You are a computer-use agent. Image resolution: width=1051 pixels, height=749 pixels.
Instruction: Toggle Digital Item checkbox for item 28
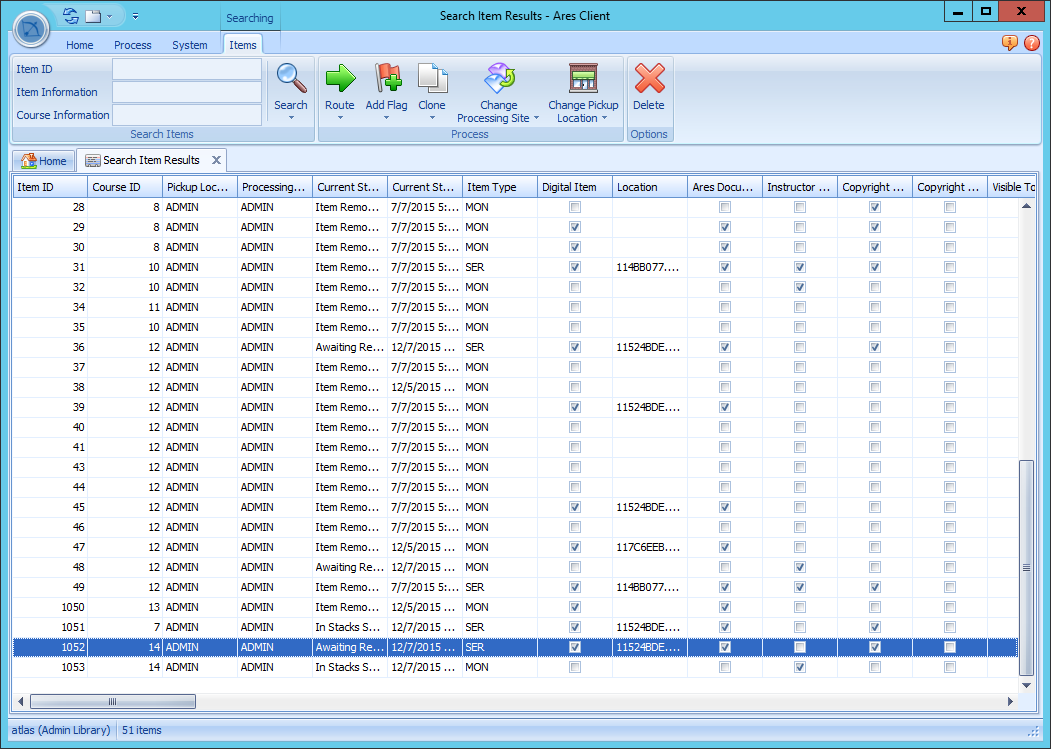click(575, 207)
